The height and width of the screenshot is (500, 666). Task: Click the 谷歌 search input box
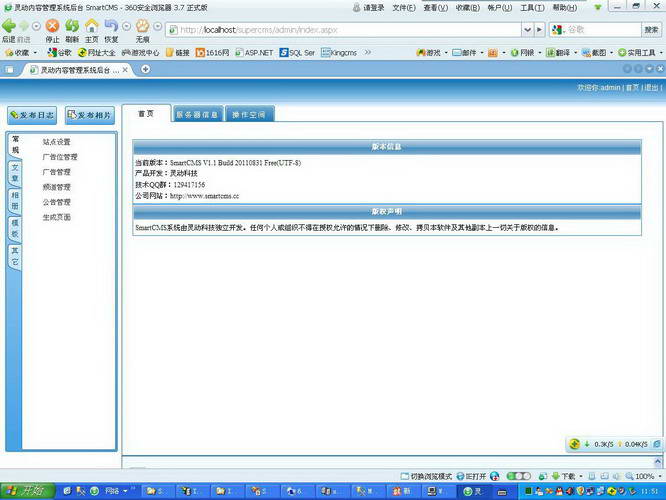pos(603,30)
